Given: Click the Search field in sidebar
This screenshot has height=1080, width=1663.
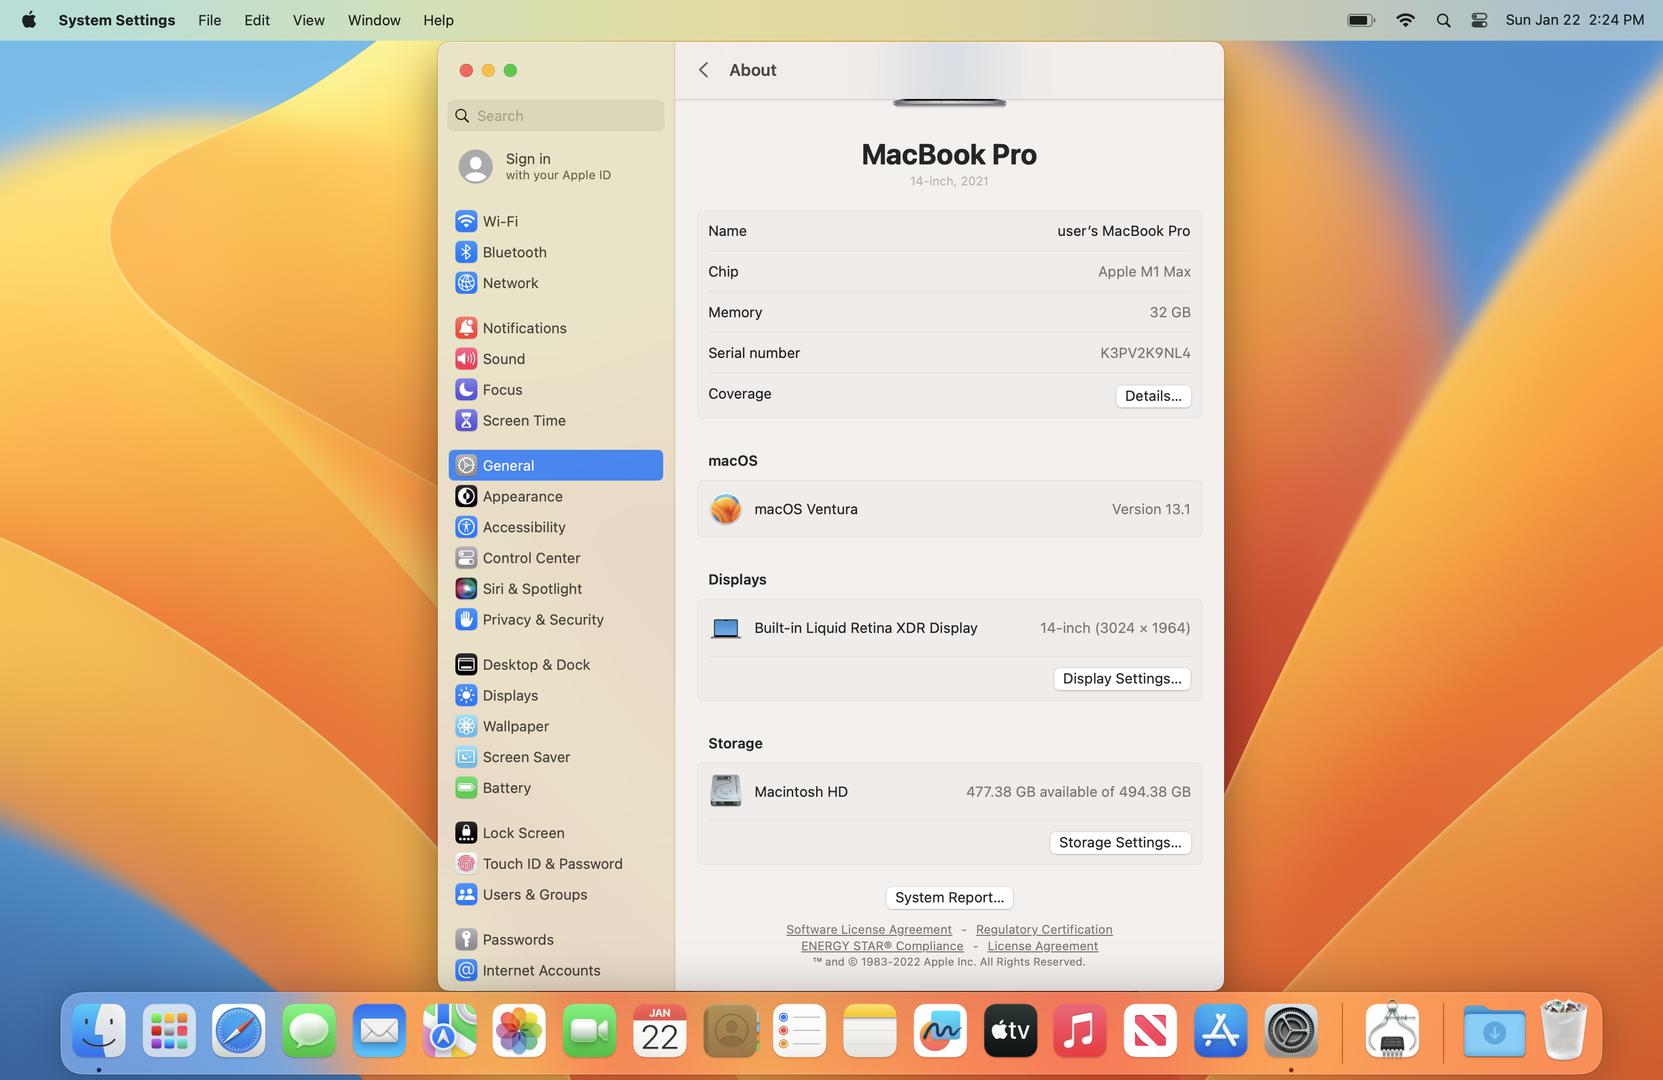Looking at the screenshot, I should point(556,116).
